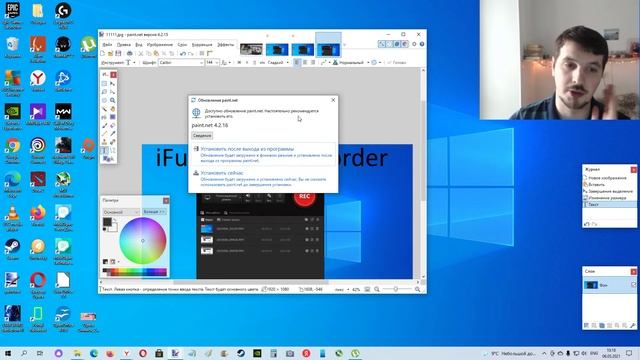This screenshot has width=640, height=360.
Task: Select the Eraser tool
Action: (113, 126)
